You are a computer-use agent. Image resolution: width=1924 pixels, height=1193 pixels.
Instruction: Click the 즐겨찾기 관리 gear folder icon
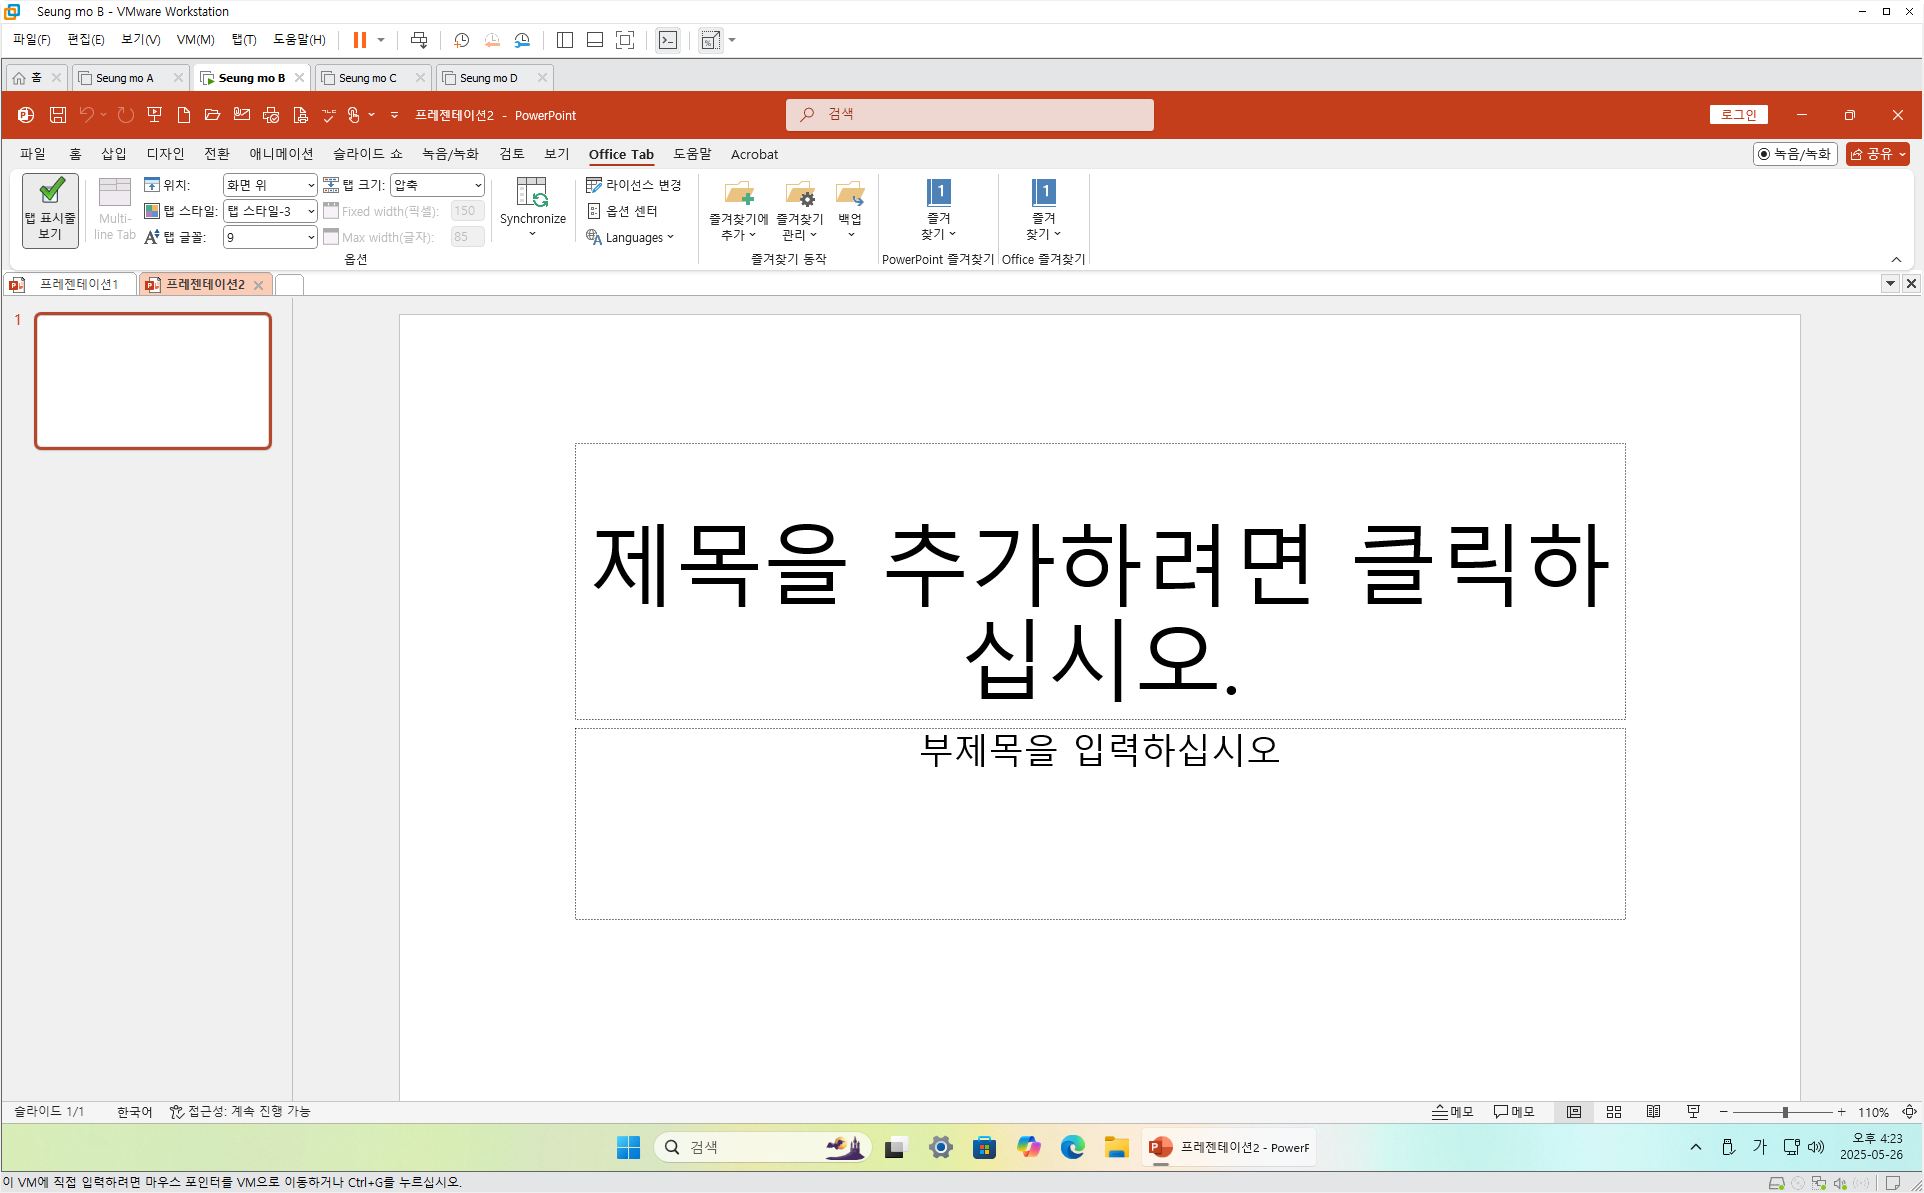tap(799, 193)
